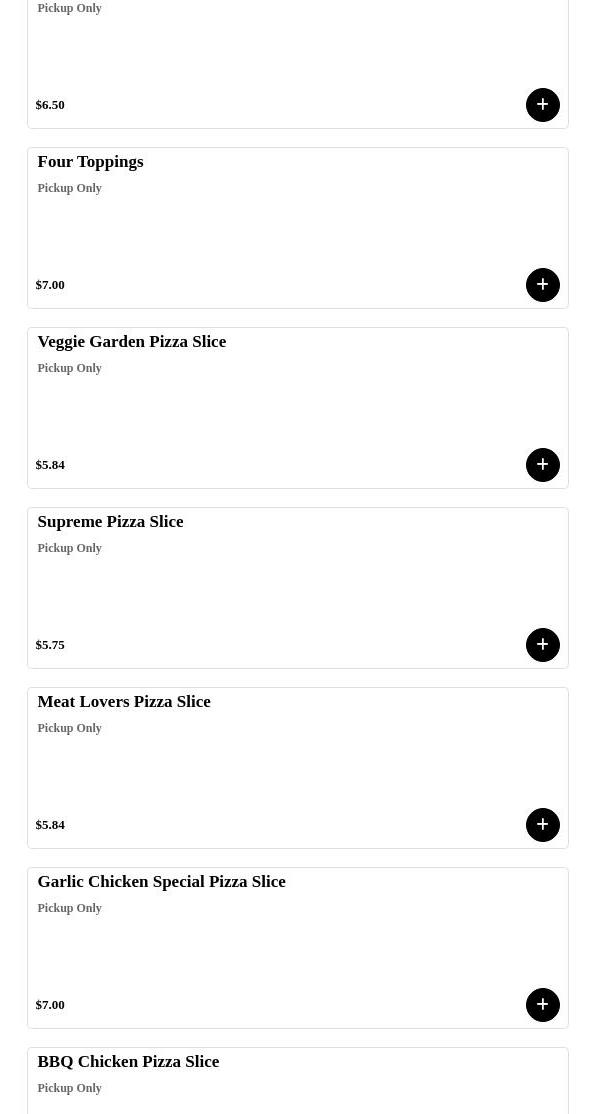Add Meat Lovers Pizza Slice to cart

(542, 825)
